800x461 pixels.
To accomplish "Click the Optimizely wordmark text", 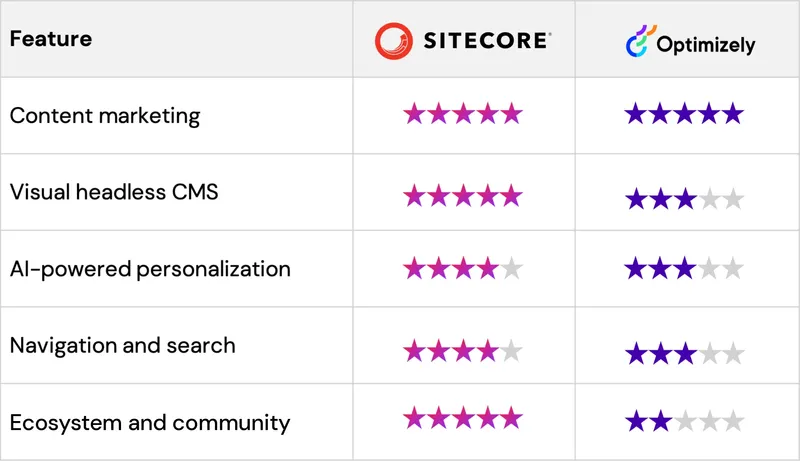I will 706,45.
